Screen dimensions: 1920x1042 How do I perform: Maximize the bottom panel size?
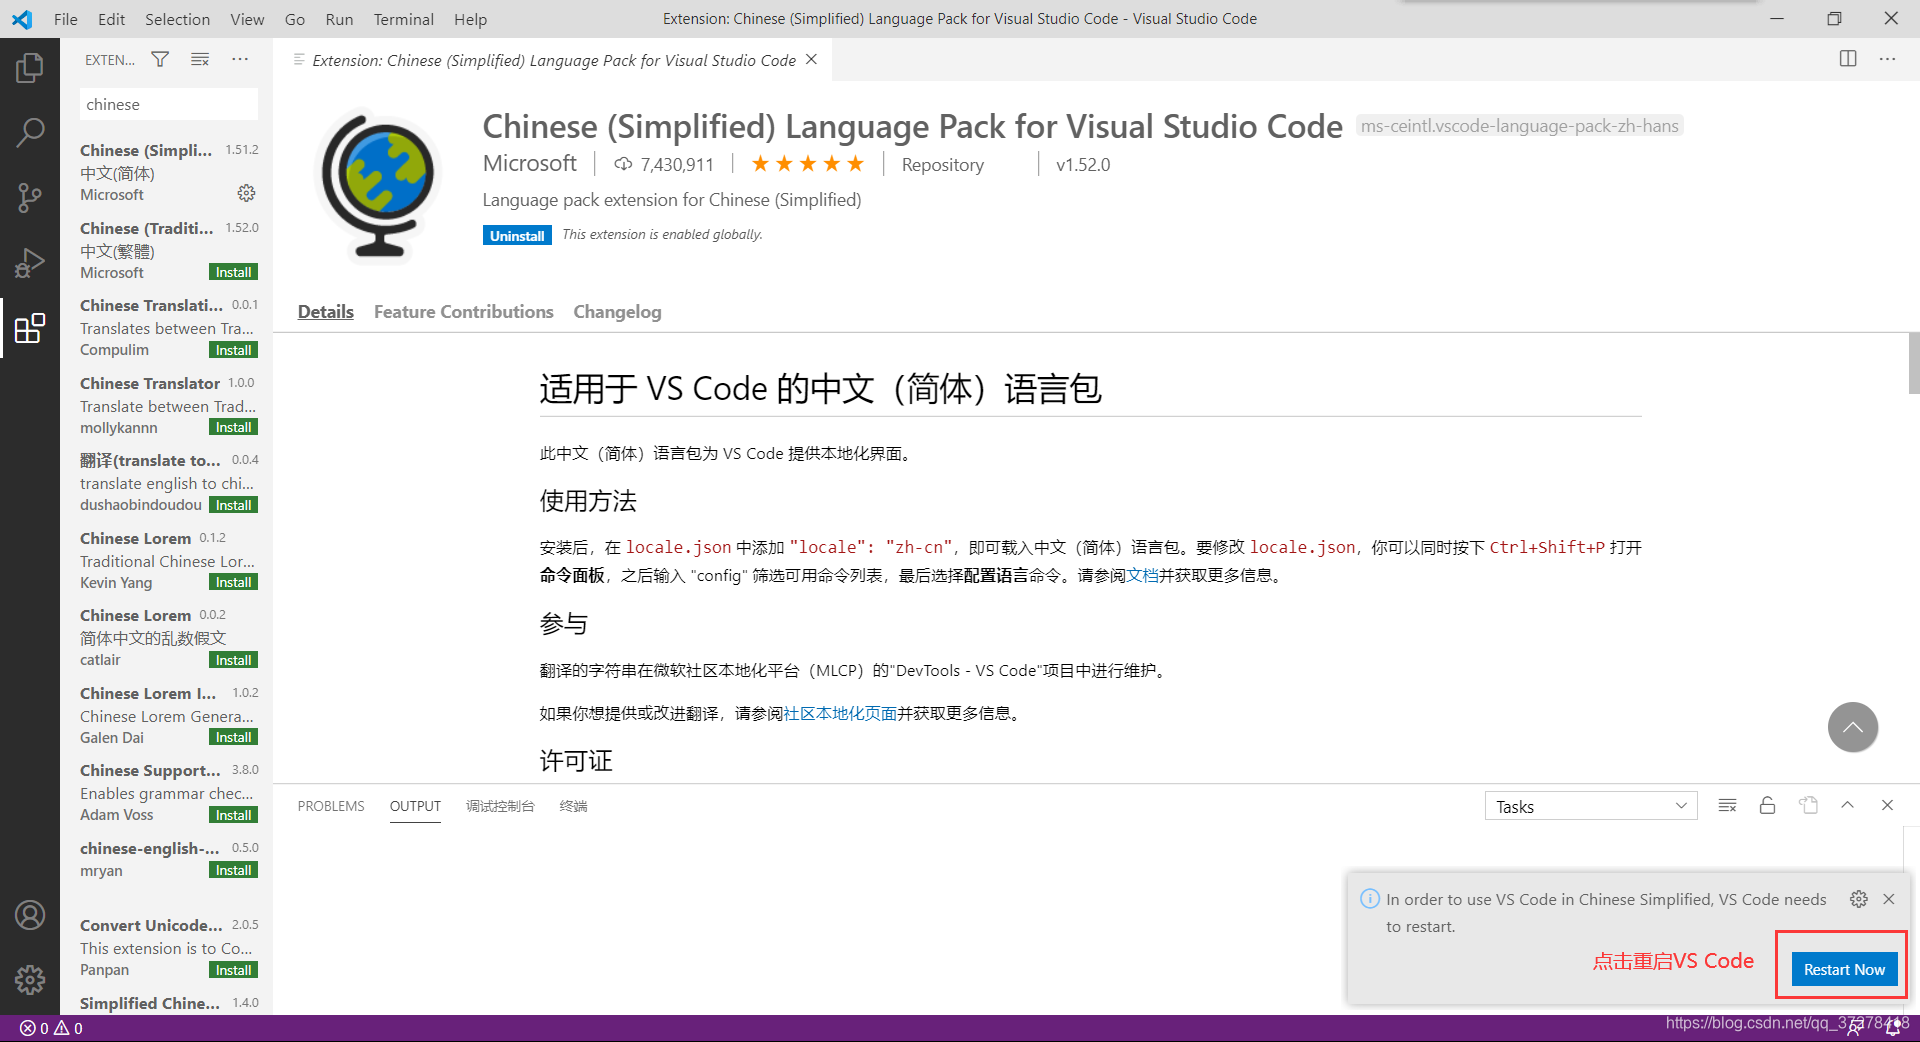point(1847,806)
